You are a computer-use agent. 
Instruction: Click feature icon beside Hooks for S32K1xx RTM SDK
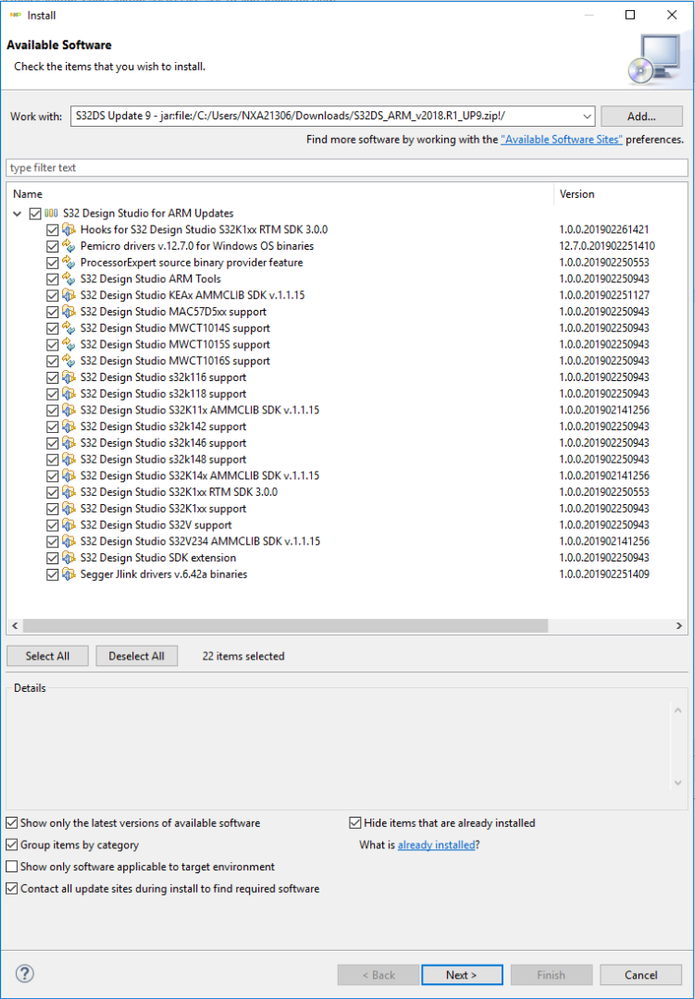(x=69, y=229)
